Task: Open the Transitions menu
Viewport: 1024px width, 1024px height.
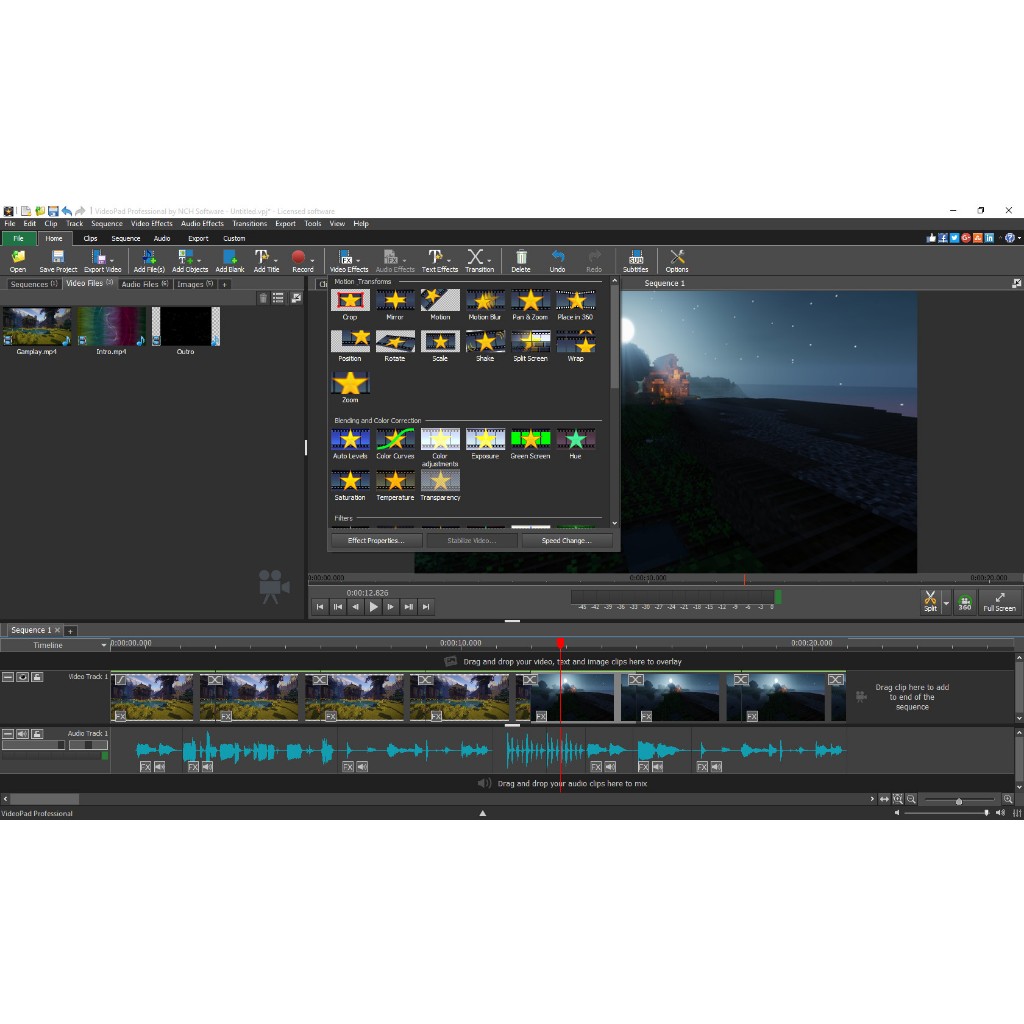Action: (249, 223)
